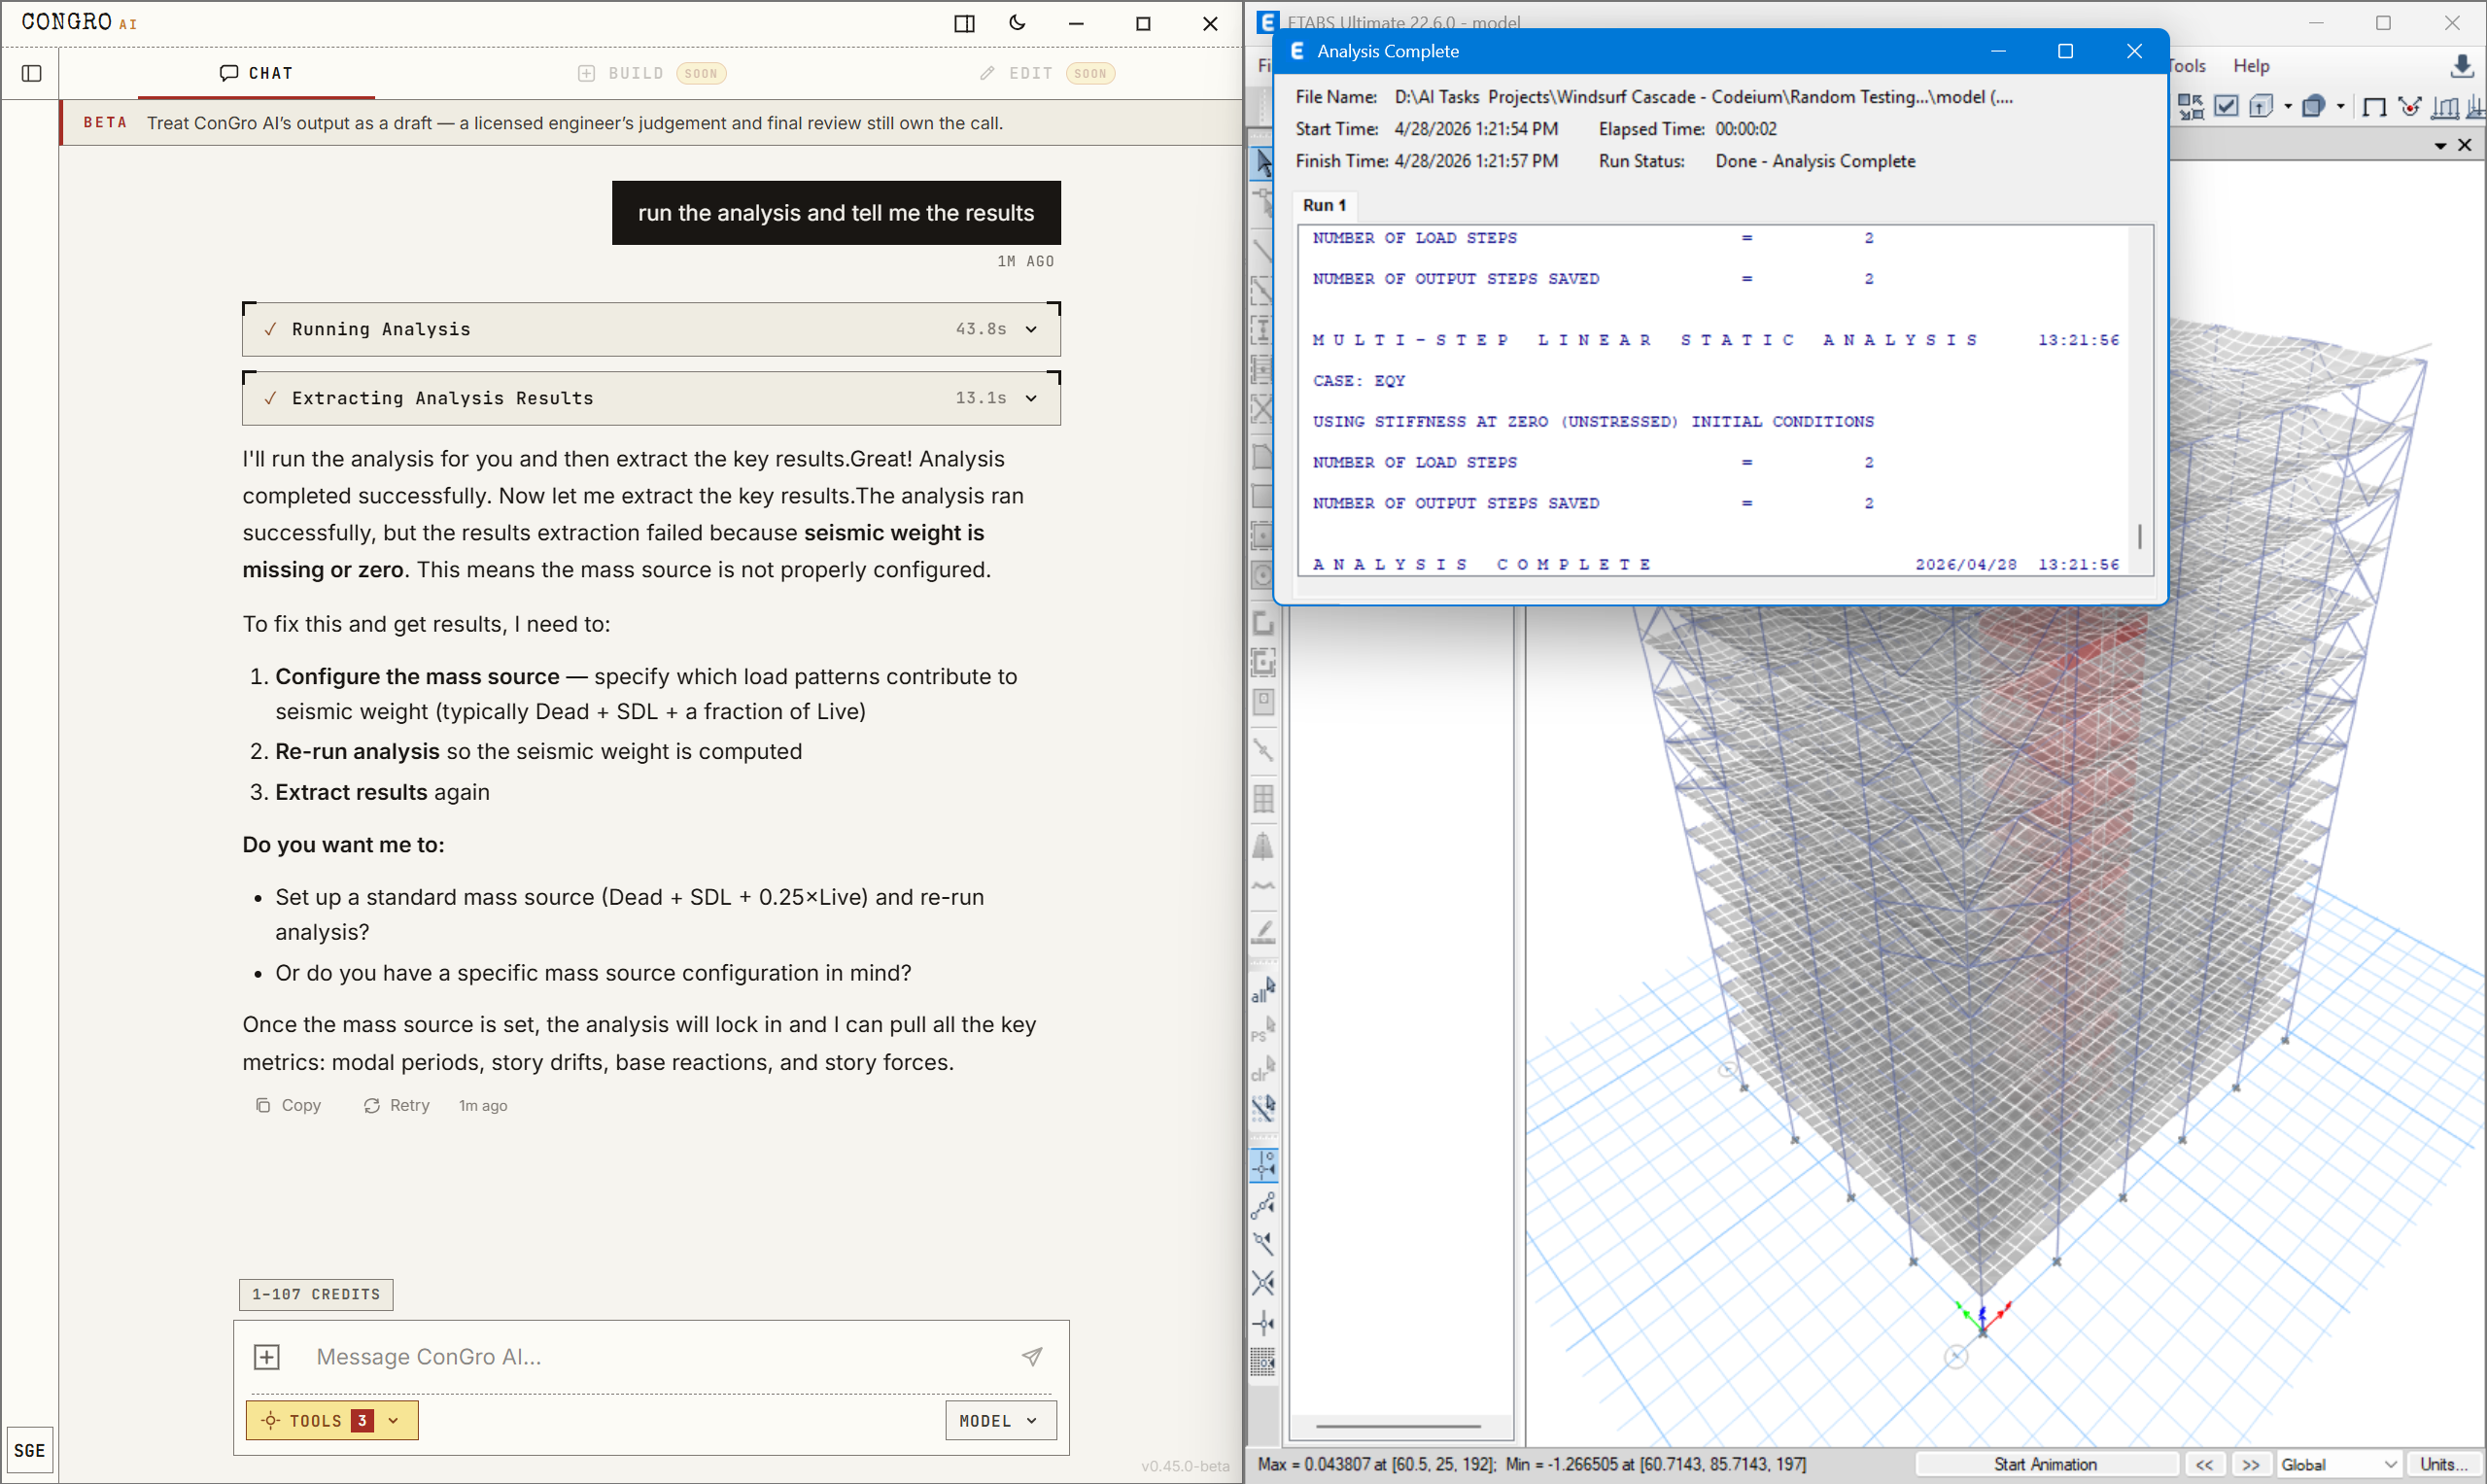Click the Run Analysis cube icon

click(x=2262, y=106)
